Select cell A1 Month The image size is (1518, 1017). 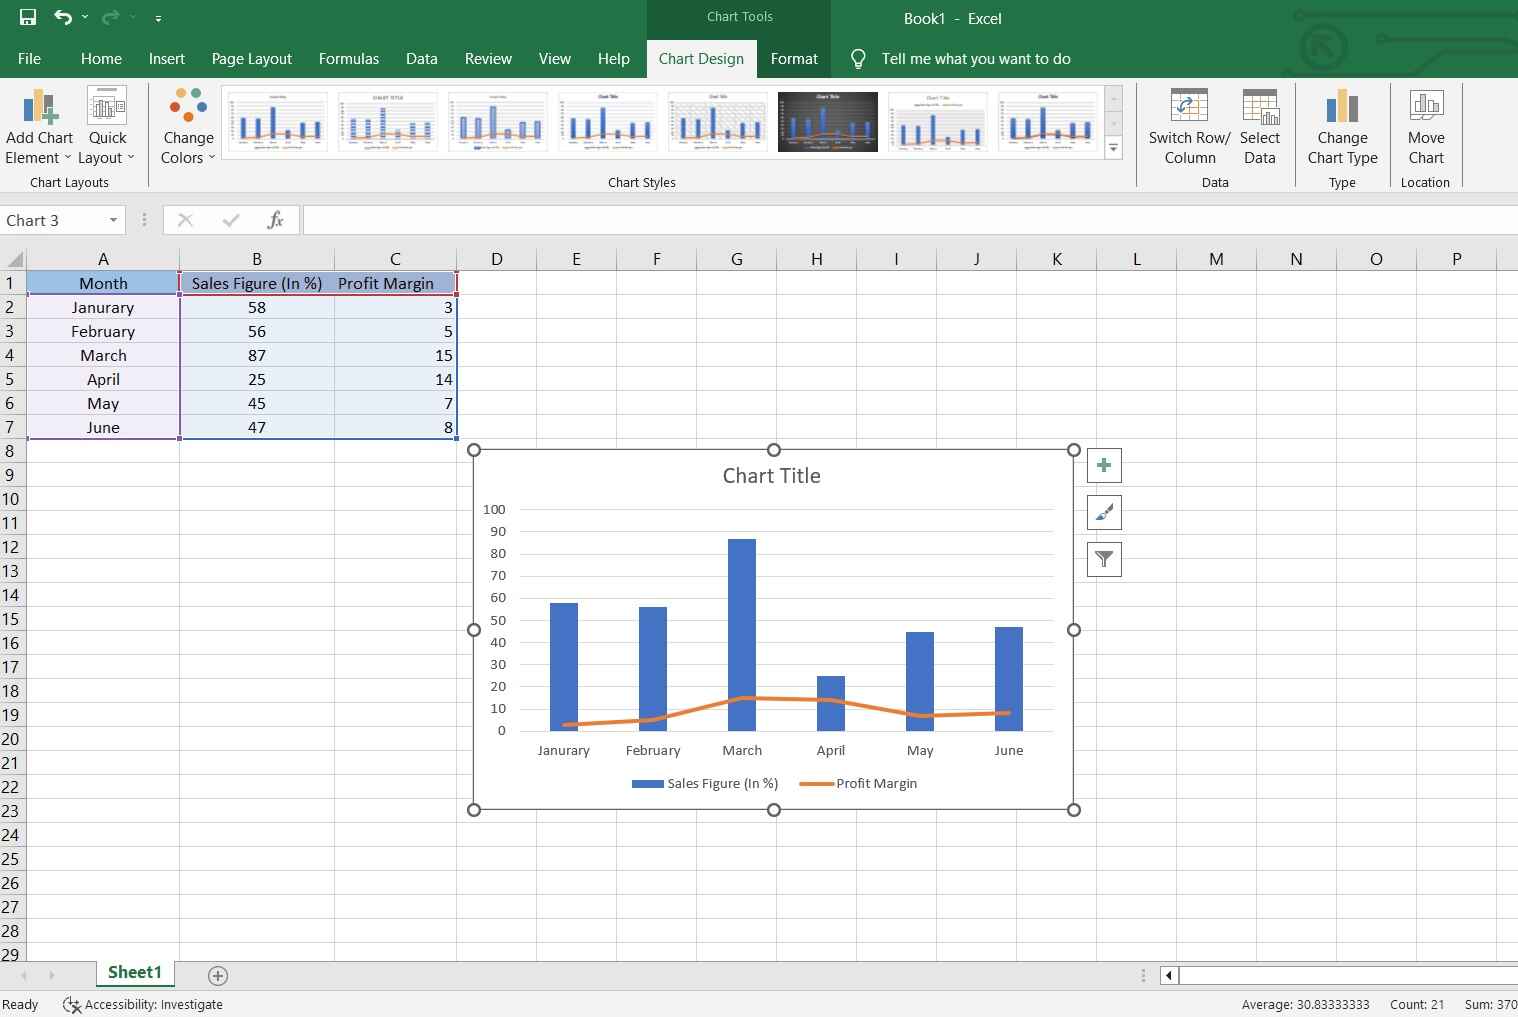tap(103, 283)
